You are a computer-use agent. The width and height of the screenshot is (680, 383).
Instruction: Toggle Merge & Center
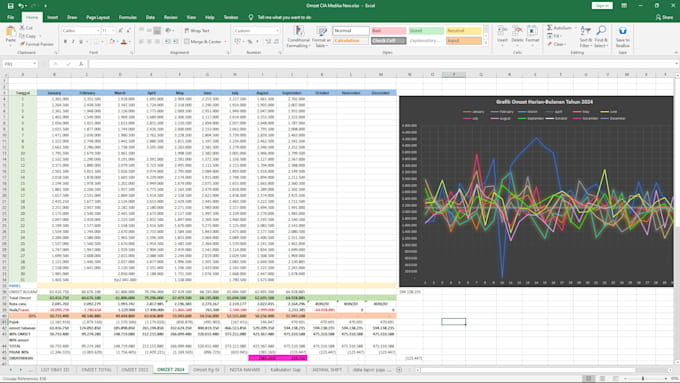click(x=203, y=42)
